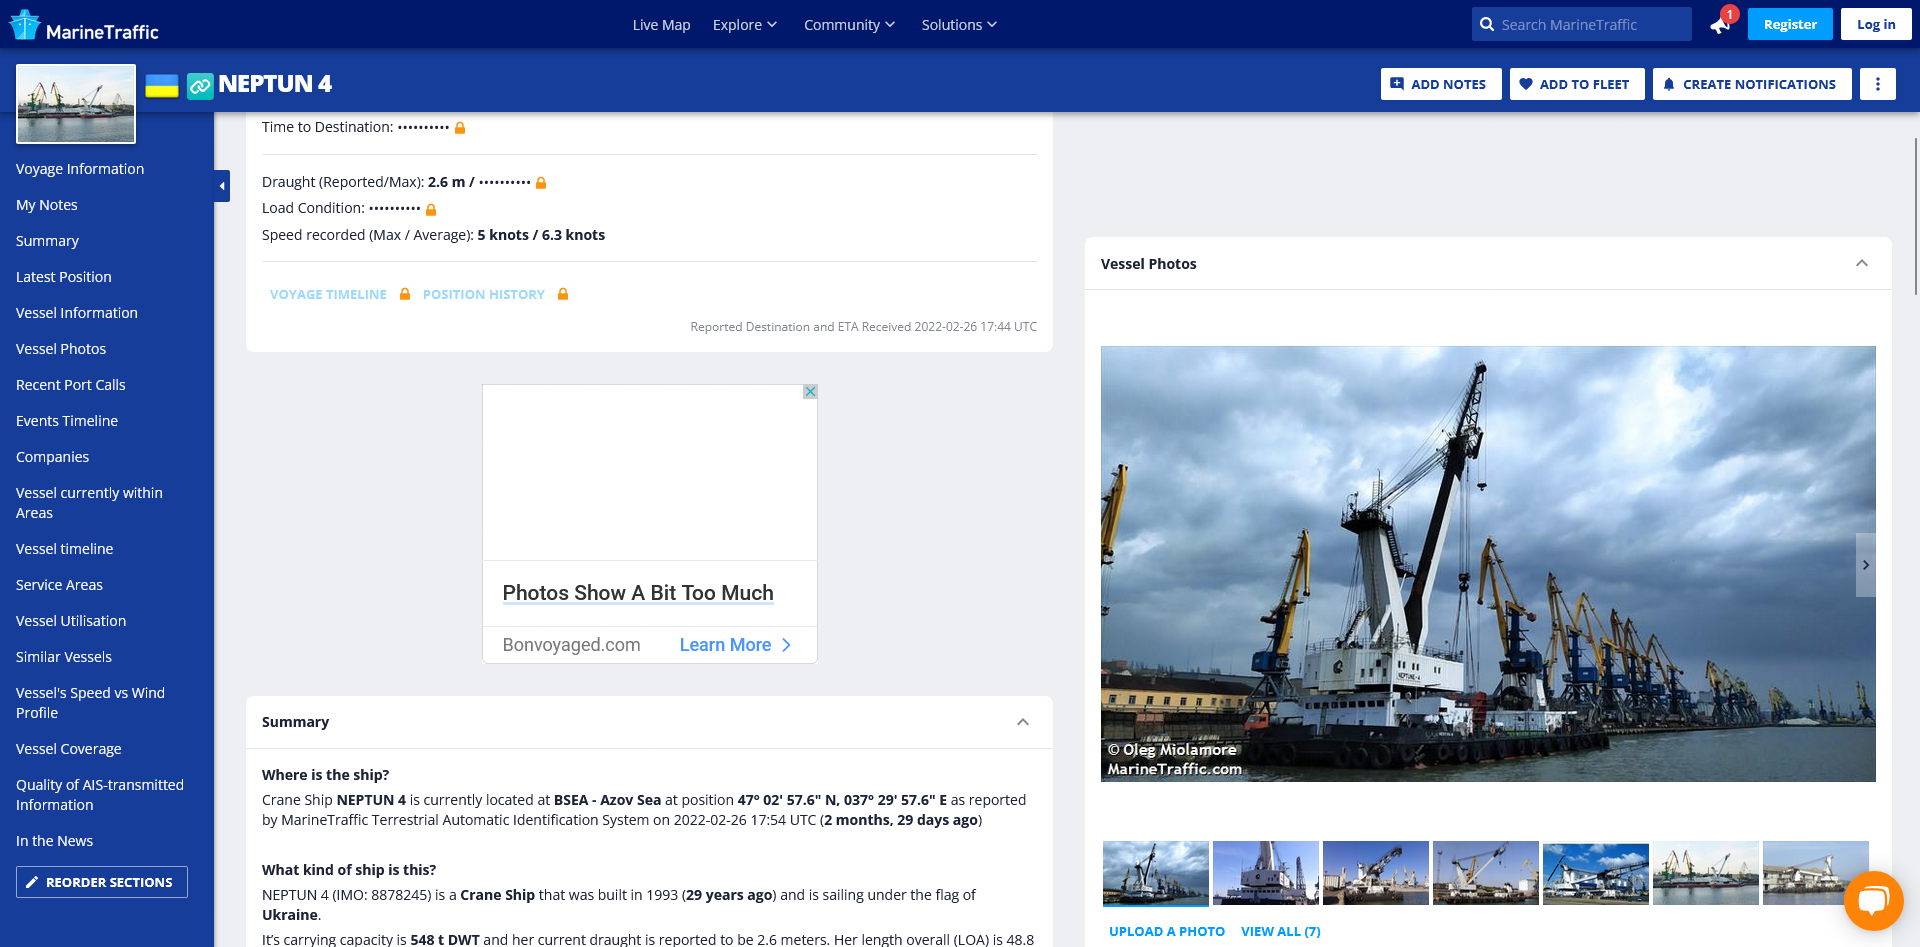Click the REORDER SECTIONS button
Image resolution: width=1920 pixels, height=947 pixels.
click(102, 882)
